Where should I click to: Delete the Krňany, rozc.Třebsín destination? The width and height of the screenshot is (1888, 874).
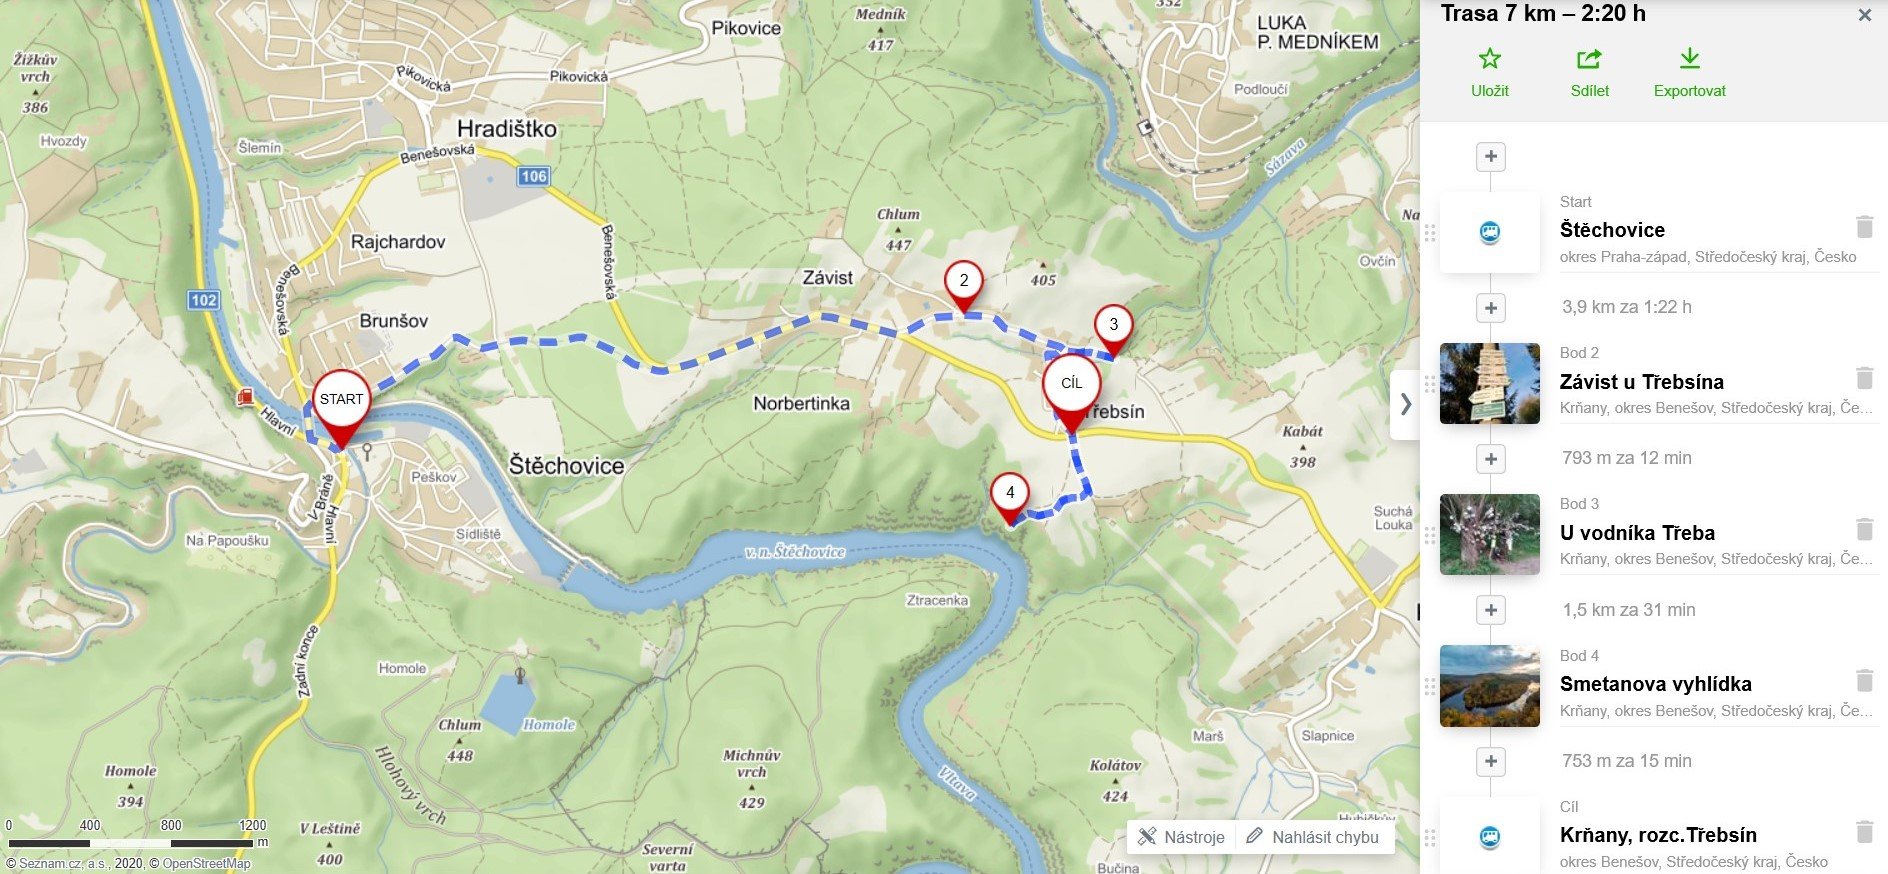point(1864,832)
